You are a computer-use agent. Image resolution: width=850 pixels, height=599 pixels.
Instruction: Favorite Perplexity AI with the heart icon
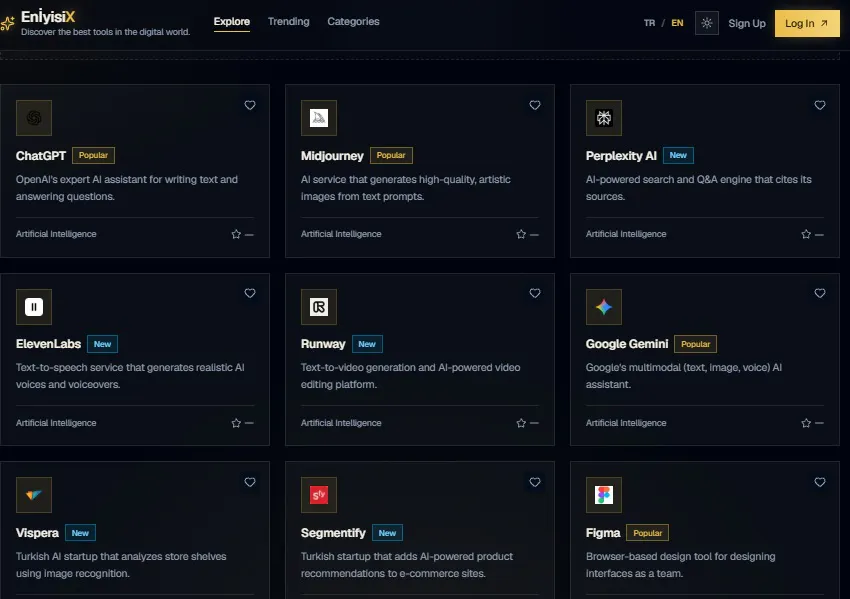820,105
